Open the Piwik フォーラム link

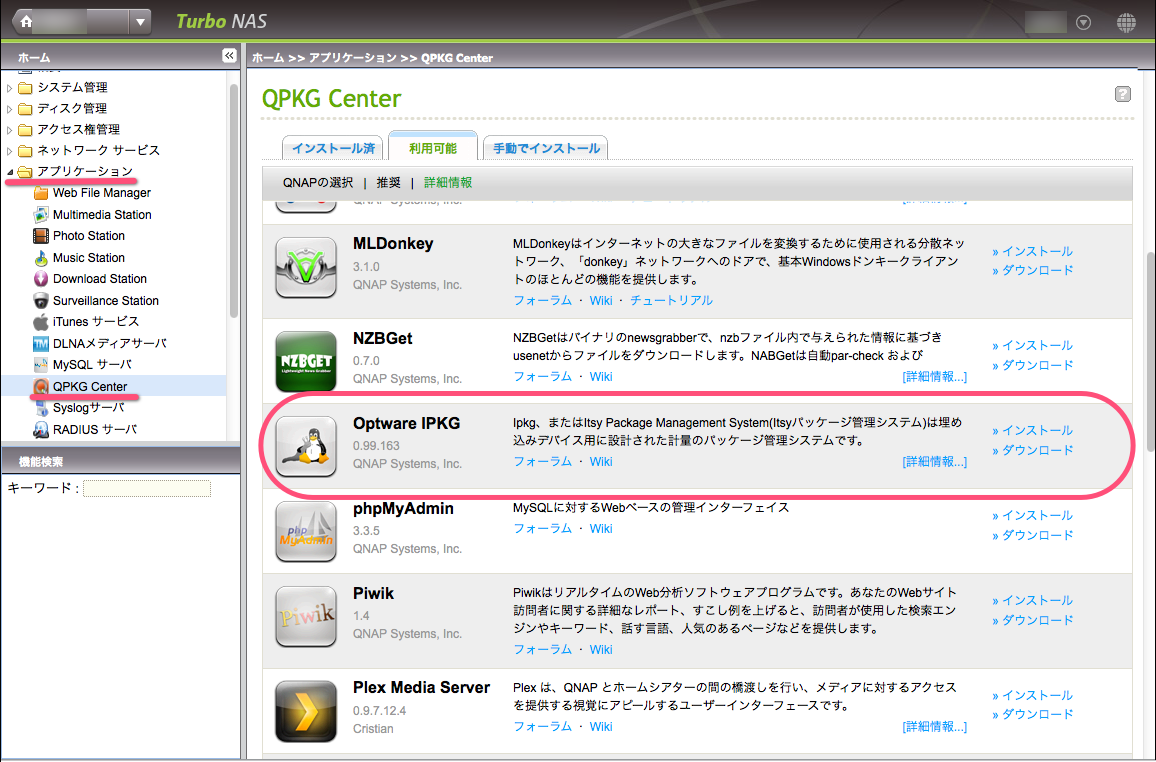543,649
